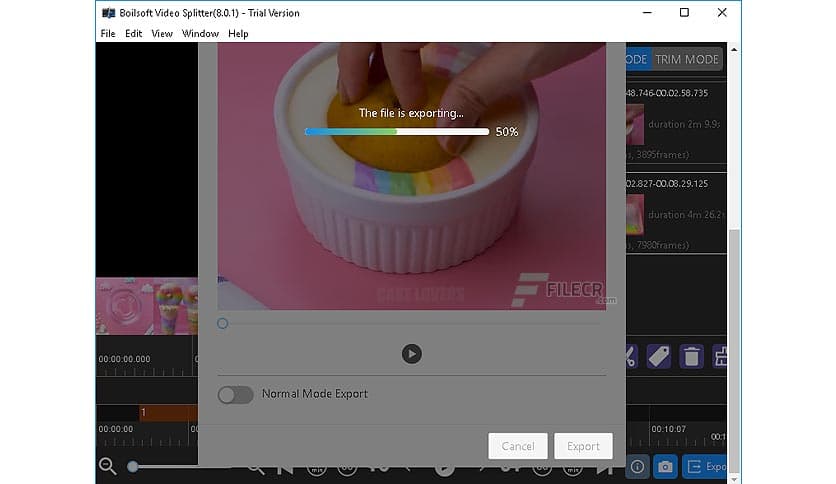Click the zoom out magnifier icon
Screen dimensions: 836x484
tap(108, 466)
